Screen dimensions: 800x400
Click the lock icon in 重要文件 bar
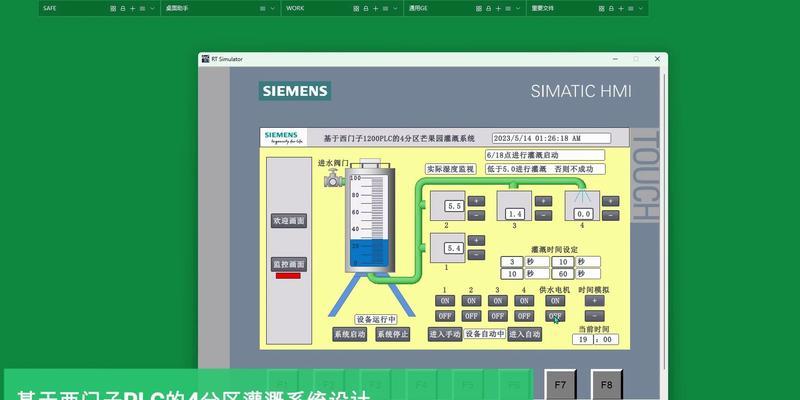pyautogui.click(x=610, y=9)
